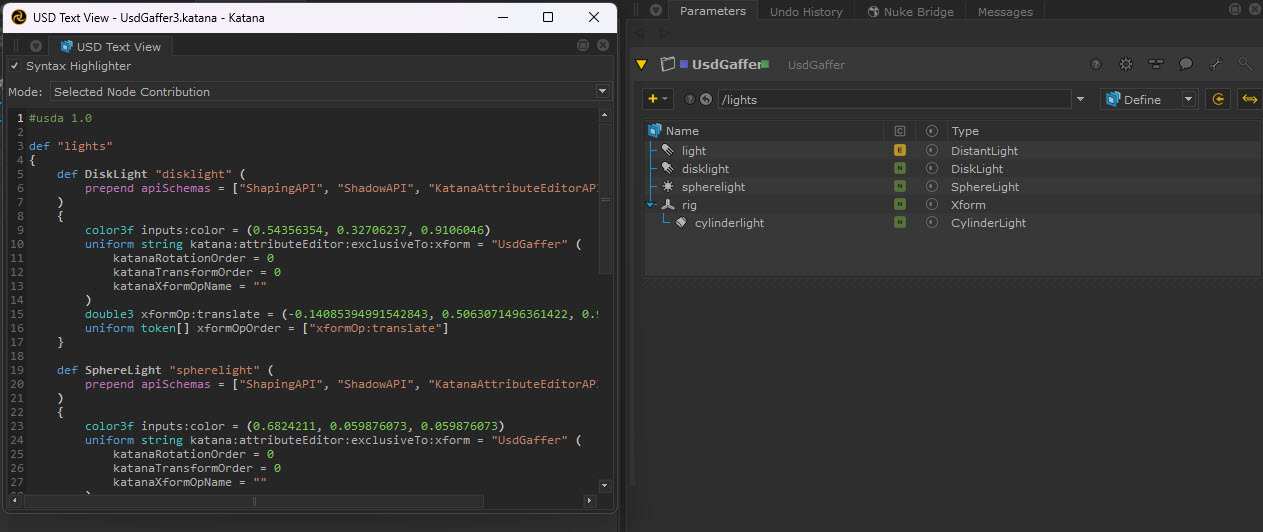Click the node graph icon in UsdGaffer header

(x=1155, y=65)
